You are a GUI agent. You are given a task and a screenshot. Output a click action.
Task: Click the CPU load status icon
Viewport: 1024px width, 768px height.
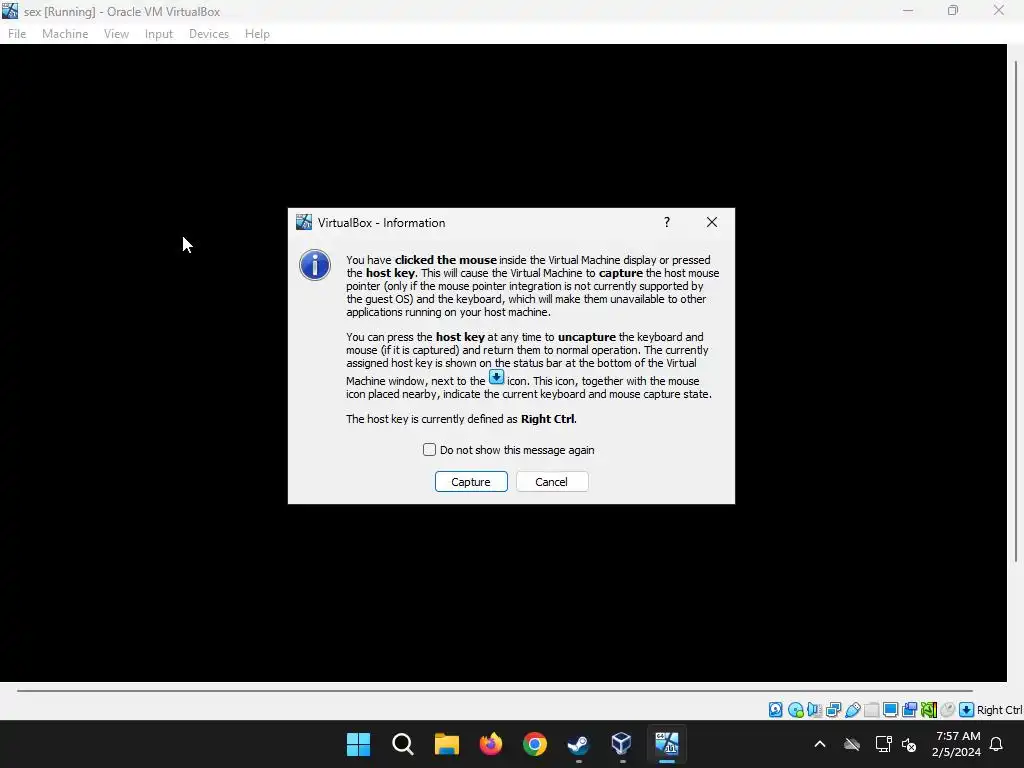[x=929, y=710]
